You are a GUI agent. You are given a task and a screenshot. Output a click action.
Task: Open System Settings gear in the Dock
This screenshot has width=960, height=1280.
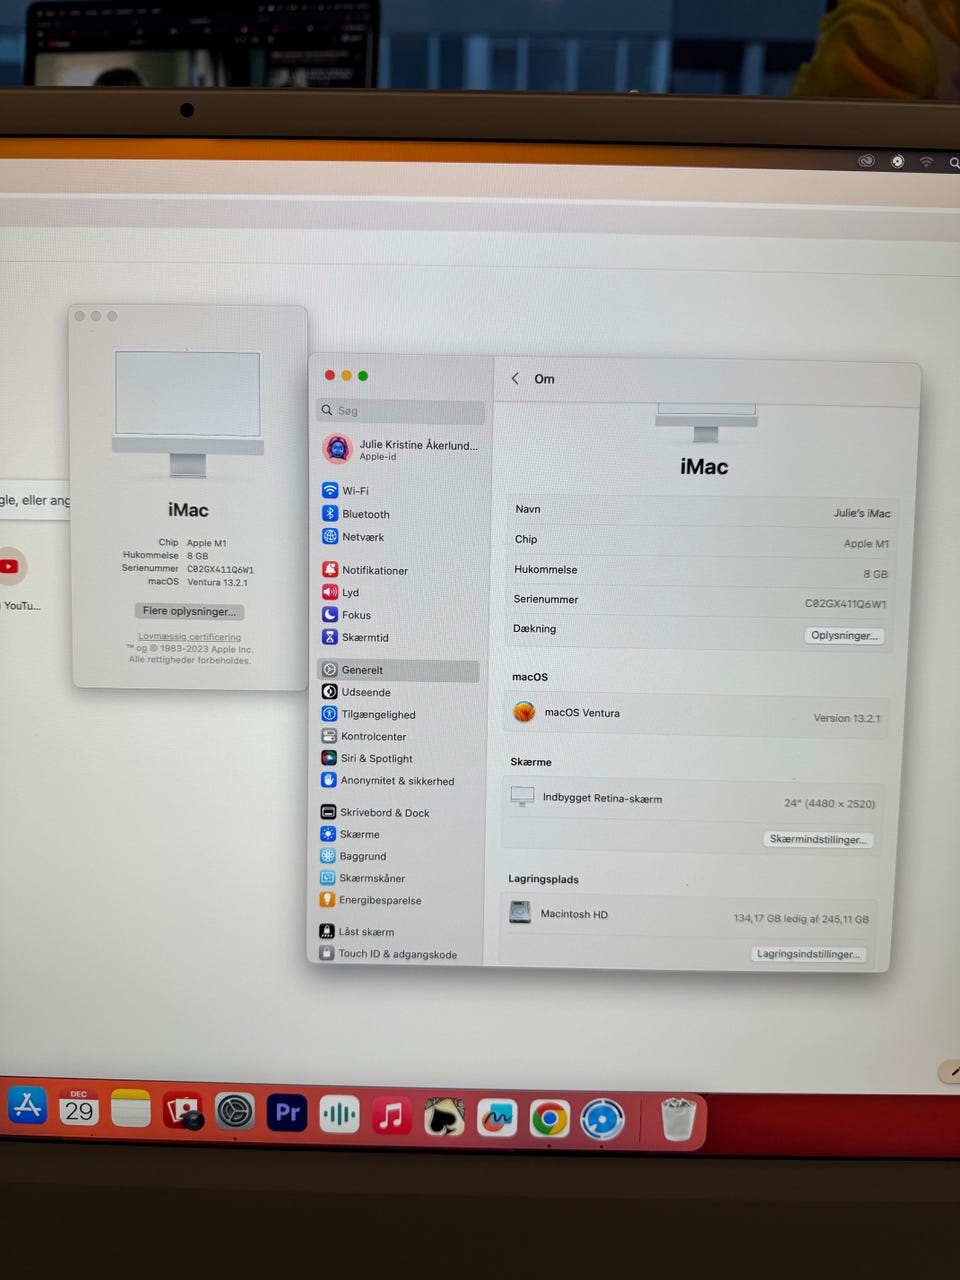tap(235, 1112)
